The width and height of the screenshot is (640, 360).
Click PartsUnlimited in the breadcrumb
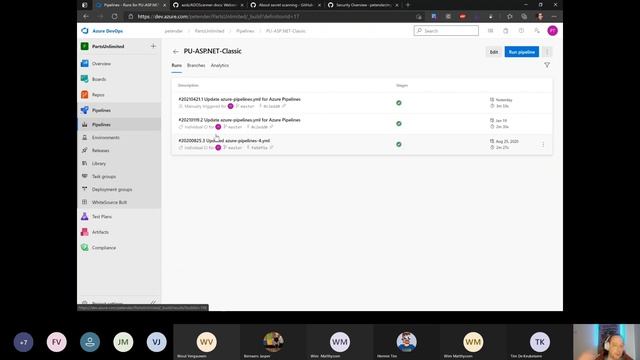tap(209, 31)
